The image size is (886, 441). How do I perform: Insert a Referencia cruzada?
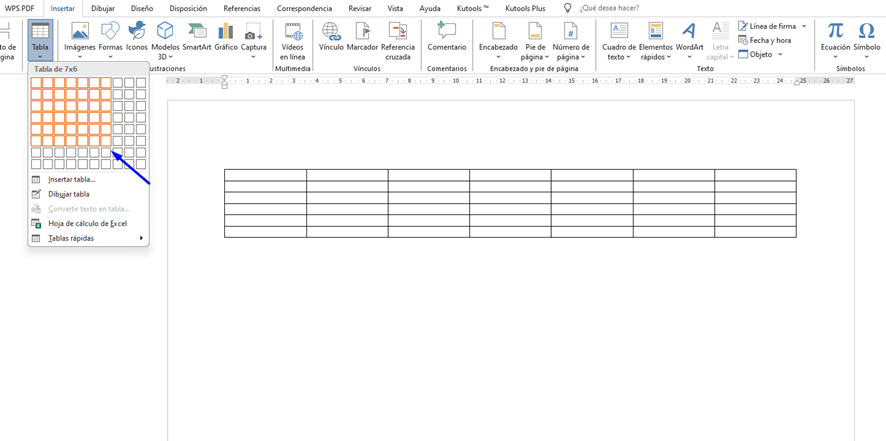pyautogui.click(x=398, y=41)
